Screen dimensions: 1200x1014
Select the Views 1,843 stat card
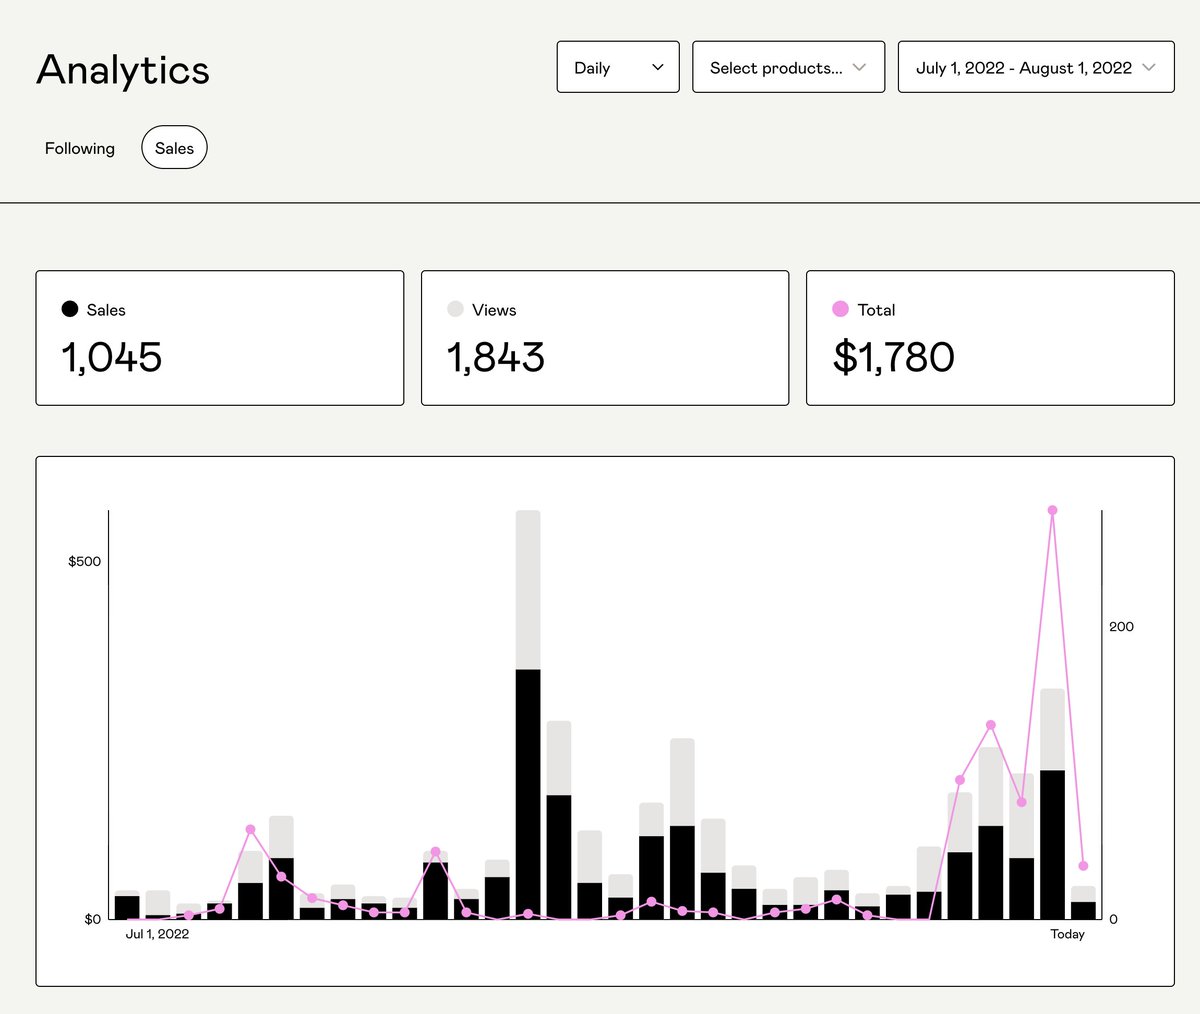[605, 338]
